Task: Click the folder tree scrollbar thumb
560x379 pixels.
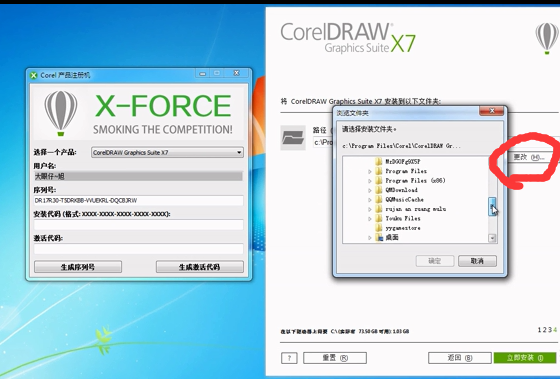Action: pyautogui.click(x=492, y=207)
